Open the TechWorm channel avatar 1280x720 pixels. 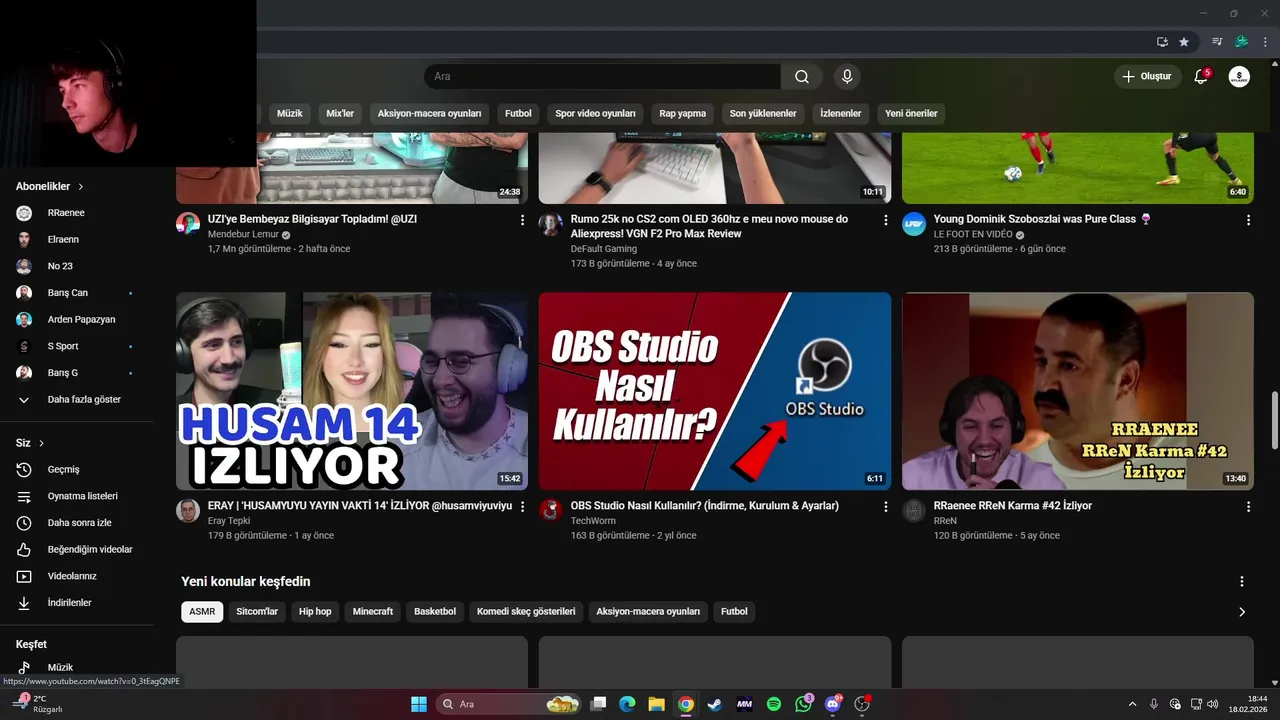click(x=550, y=510)
